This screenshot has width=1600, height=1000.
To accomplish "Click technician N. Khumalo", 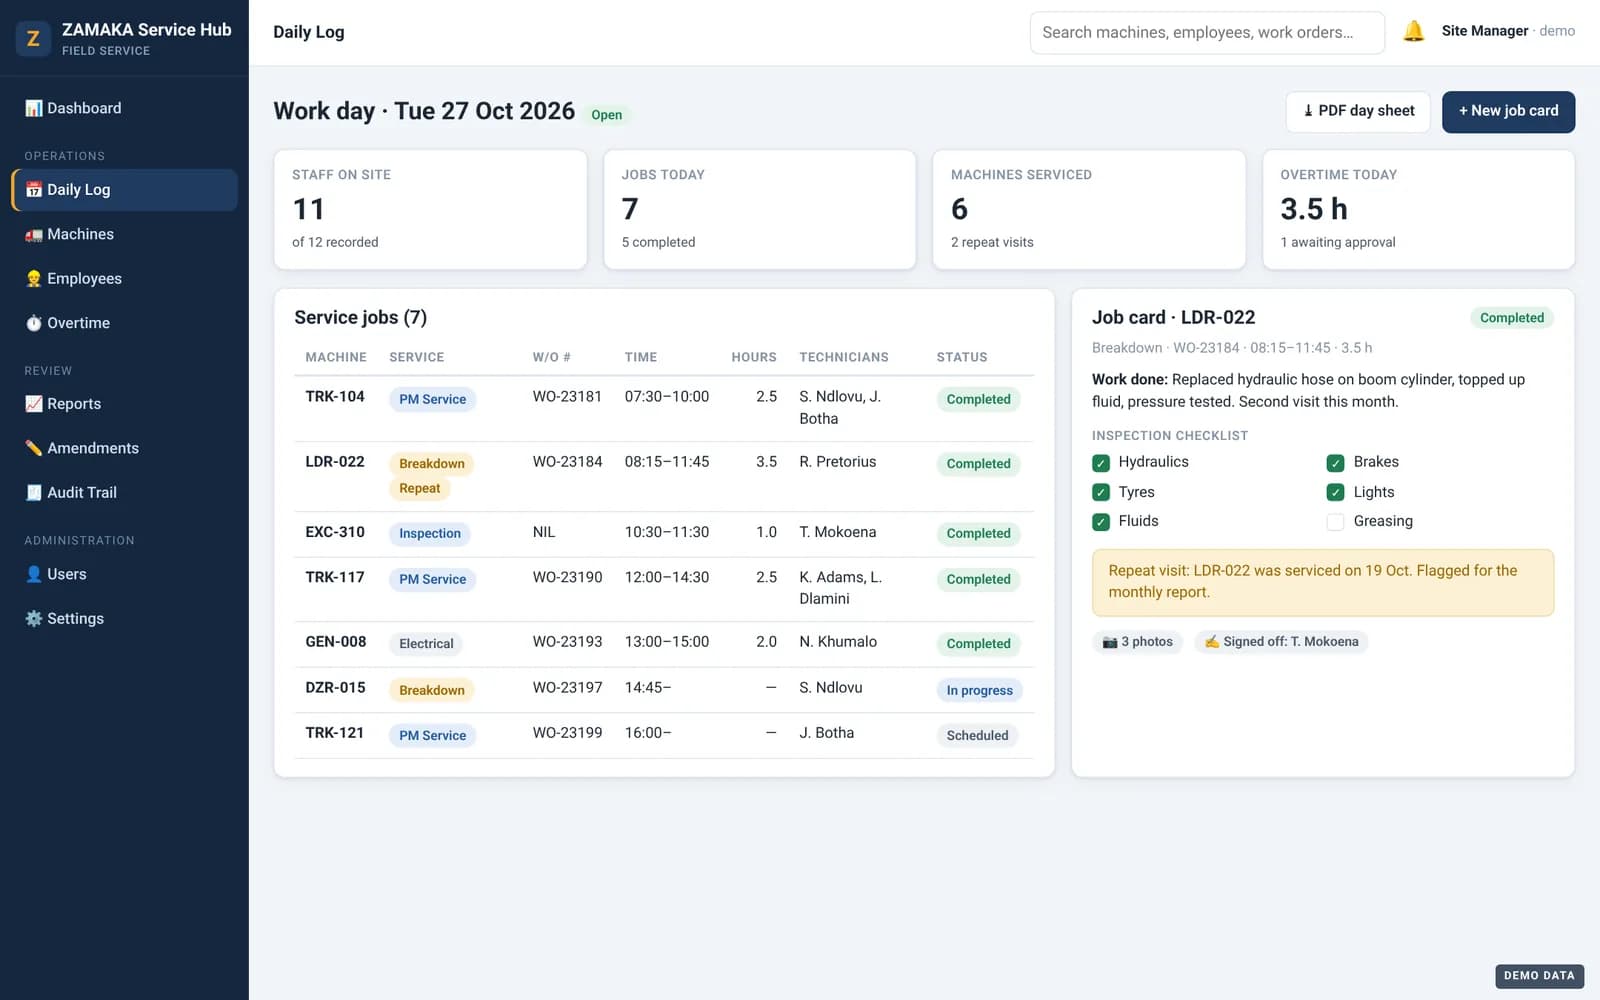I will (838, 642).
